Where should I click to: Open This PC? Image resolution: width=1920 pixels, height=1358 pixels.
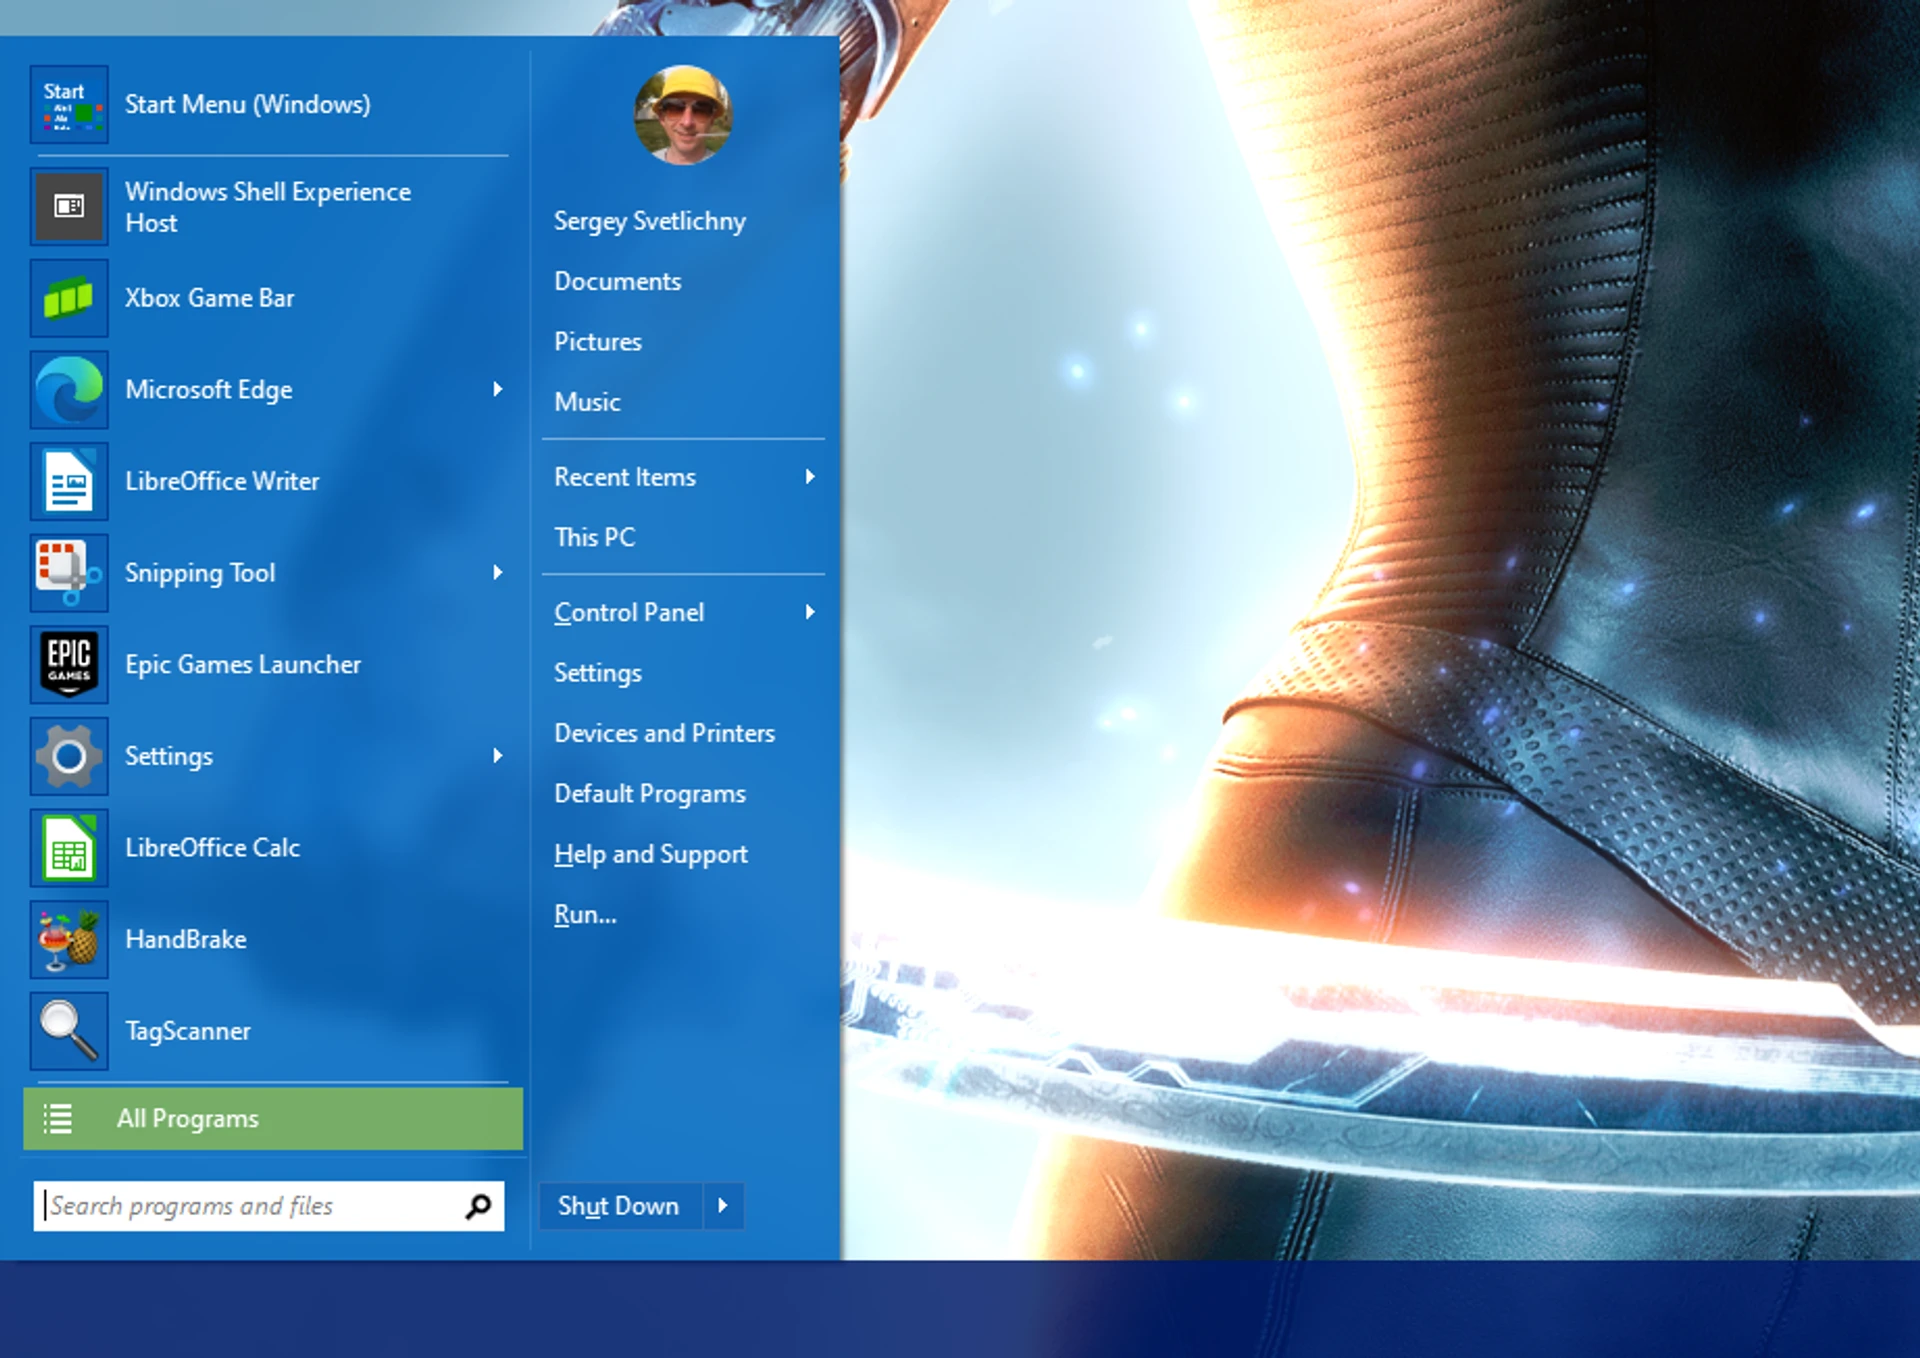595,537
